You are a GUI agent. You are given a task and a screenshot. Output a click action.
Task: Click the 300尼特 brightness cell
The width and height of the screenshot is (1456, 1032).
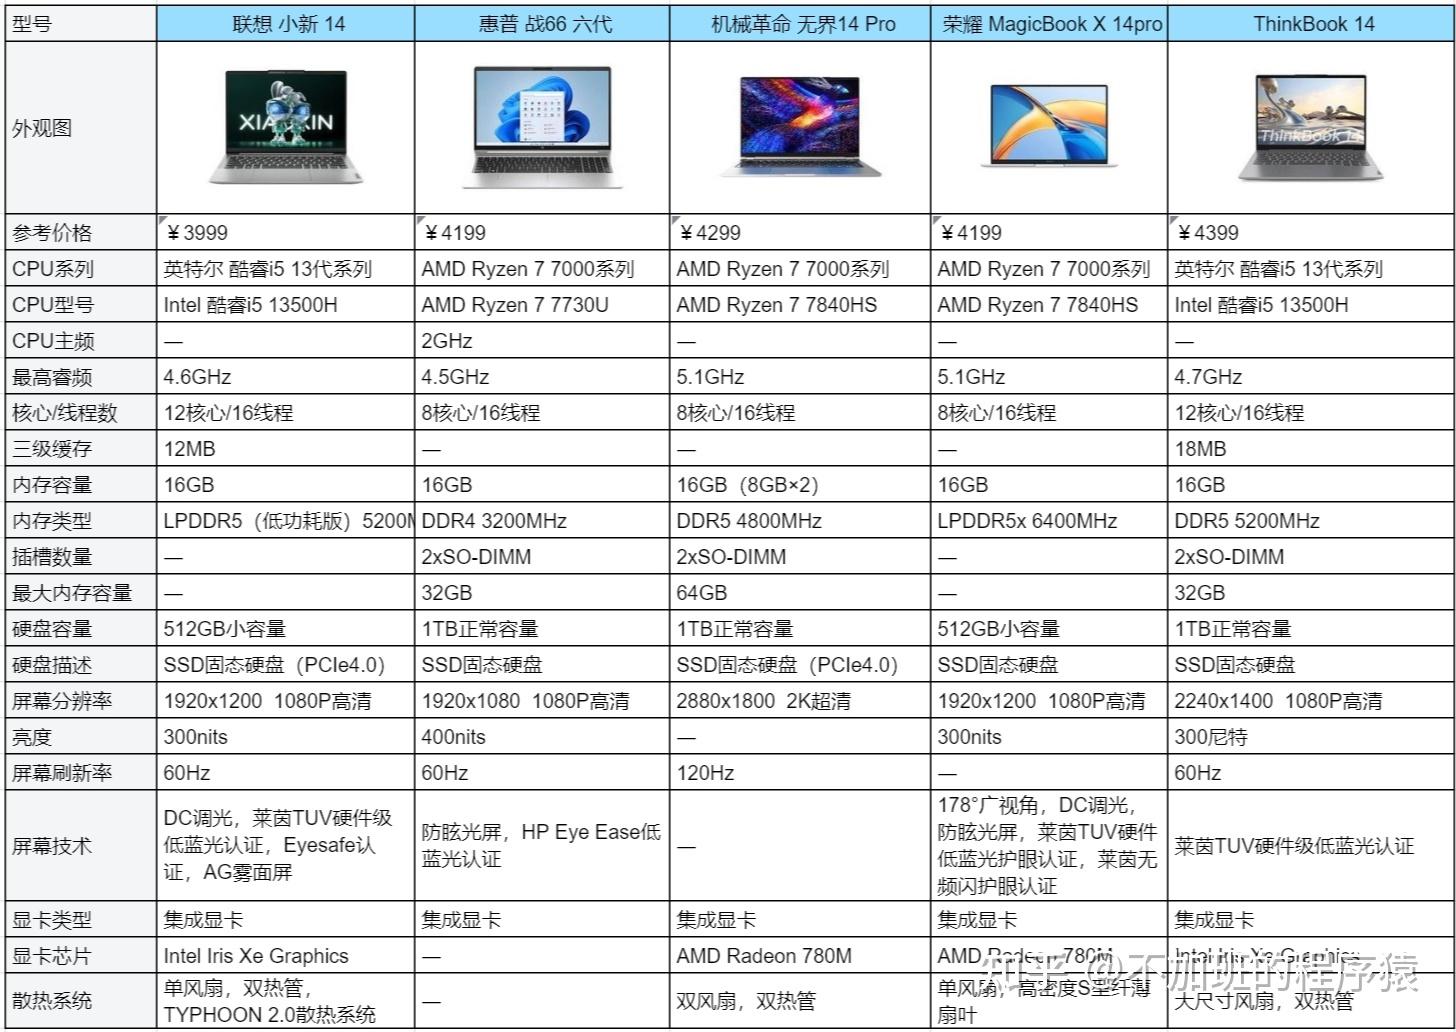coord(1312,737)
